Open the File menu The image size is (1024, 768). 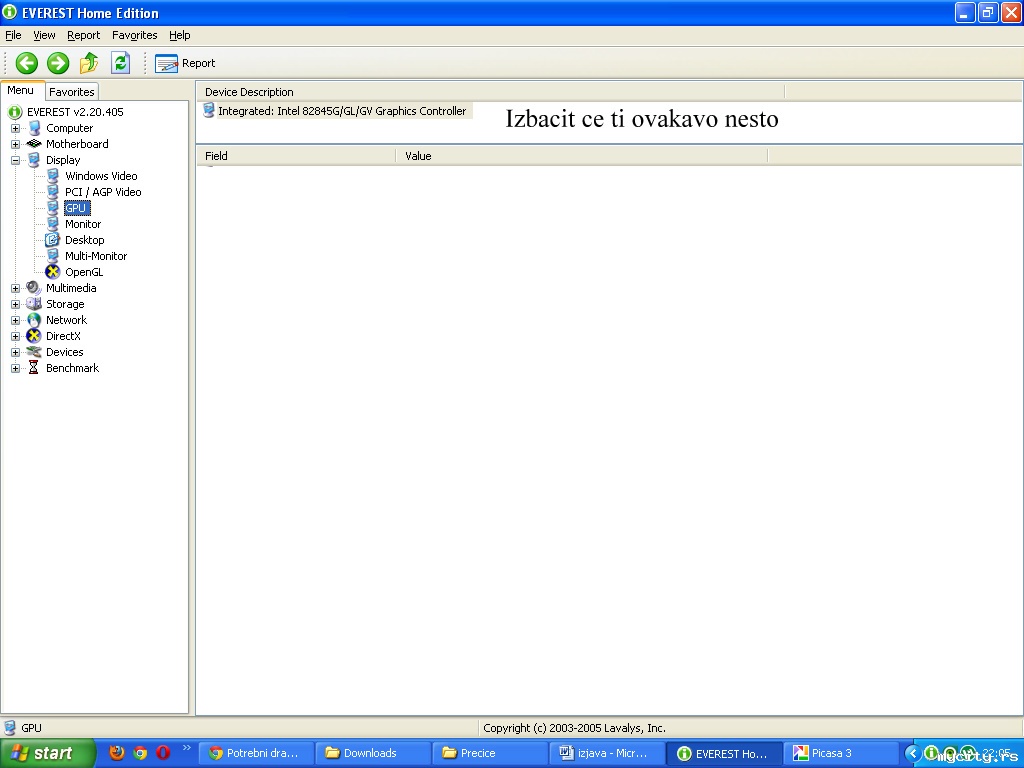pyautogui.click(x=13, y=35)
